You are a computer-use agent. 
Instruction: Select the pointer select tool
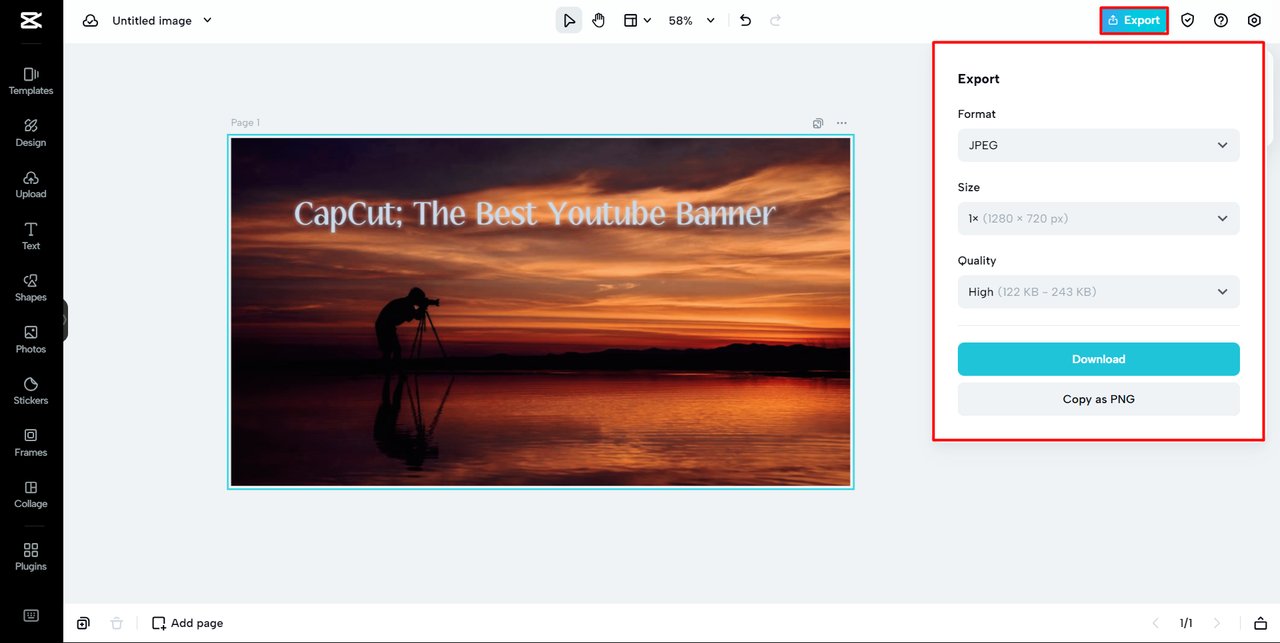pos(569,20)
